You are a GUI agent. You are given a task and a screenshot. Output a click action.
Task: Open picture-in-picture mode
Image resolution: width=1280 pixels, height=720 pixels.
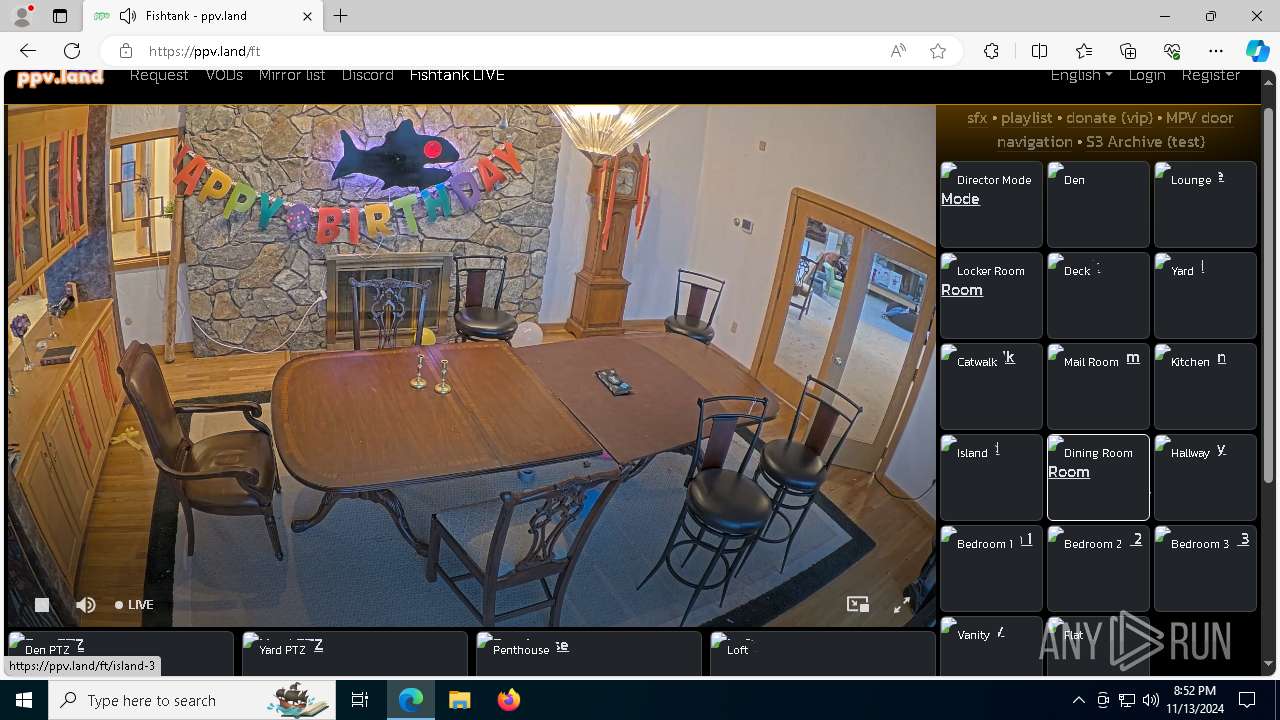[858, 604]
